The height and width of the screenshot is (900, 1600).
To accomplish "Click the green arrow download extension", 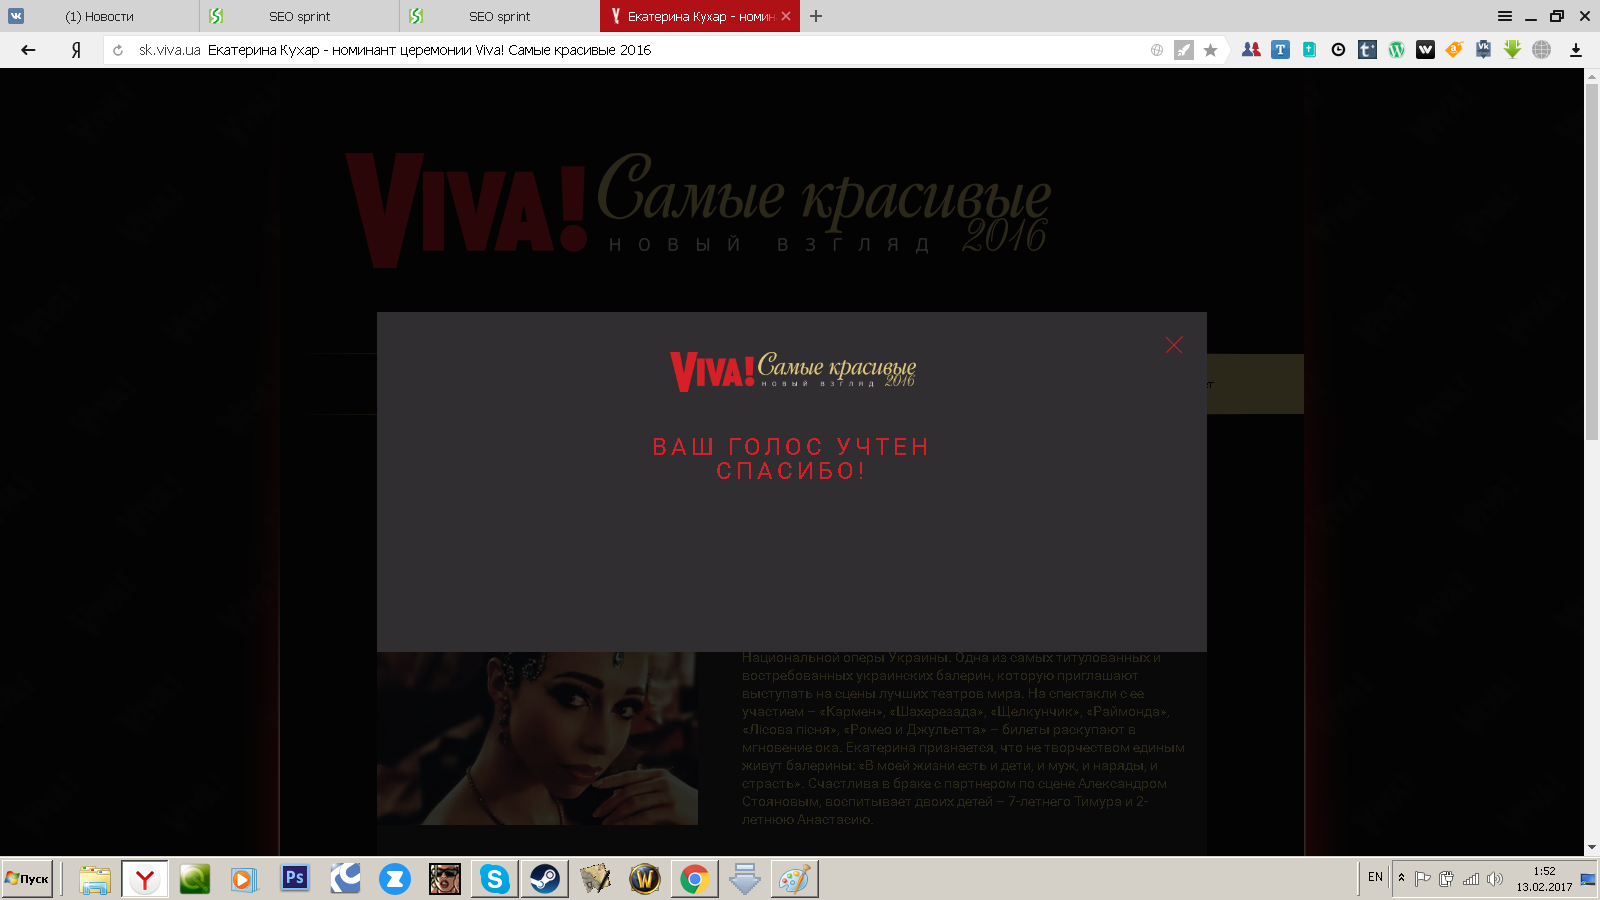I will click(1512, 50).
